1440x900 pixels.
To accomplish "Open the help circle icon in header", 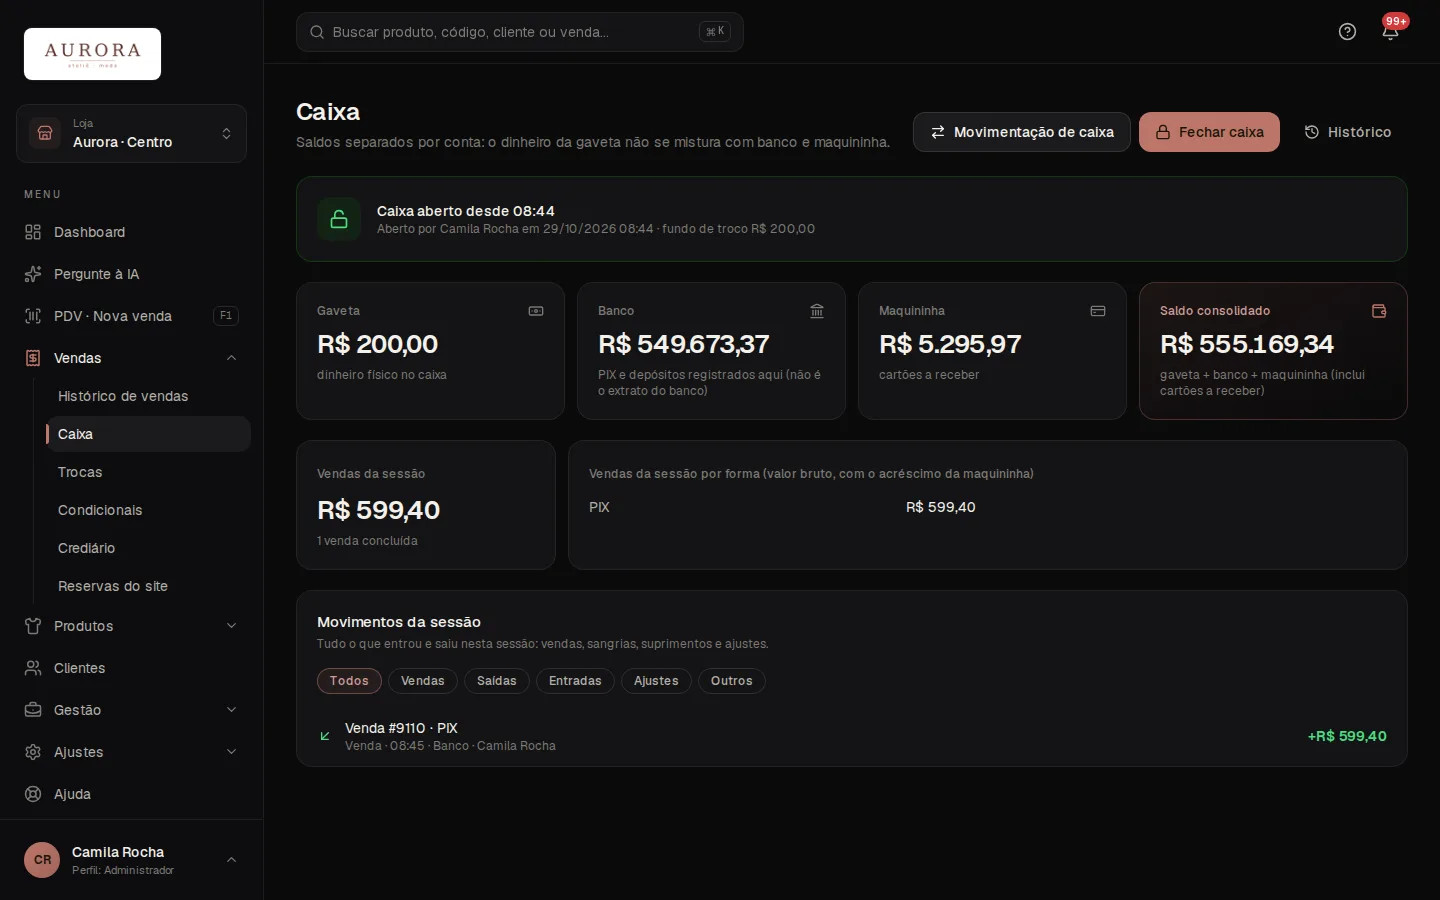I will 1347,32.
